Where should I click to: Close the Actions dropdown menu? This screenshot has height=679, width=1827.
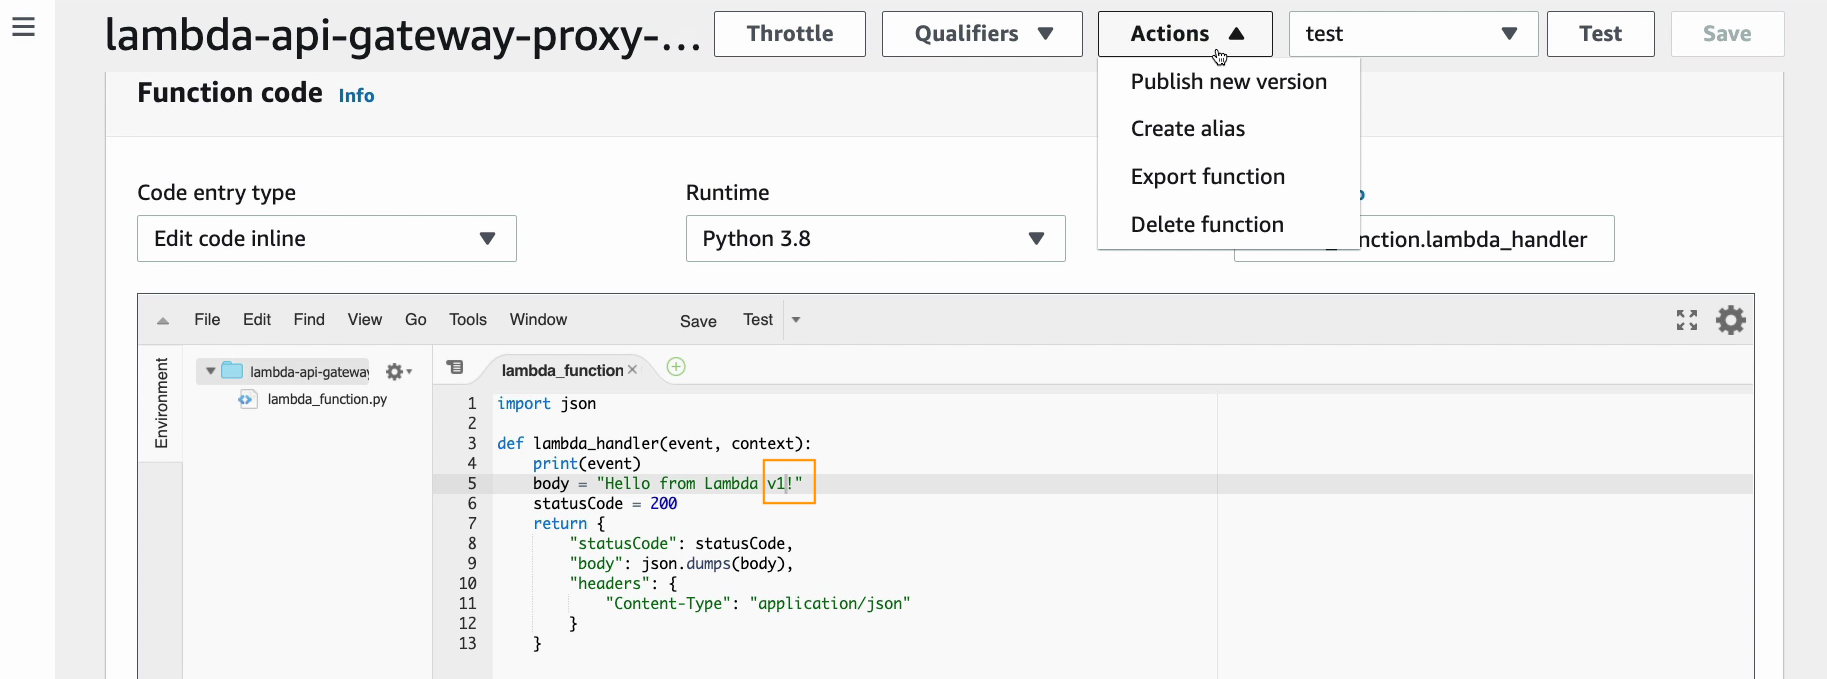(1185, 34)
